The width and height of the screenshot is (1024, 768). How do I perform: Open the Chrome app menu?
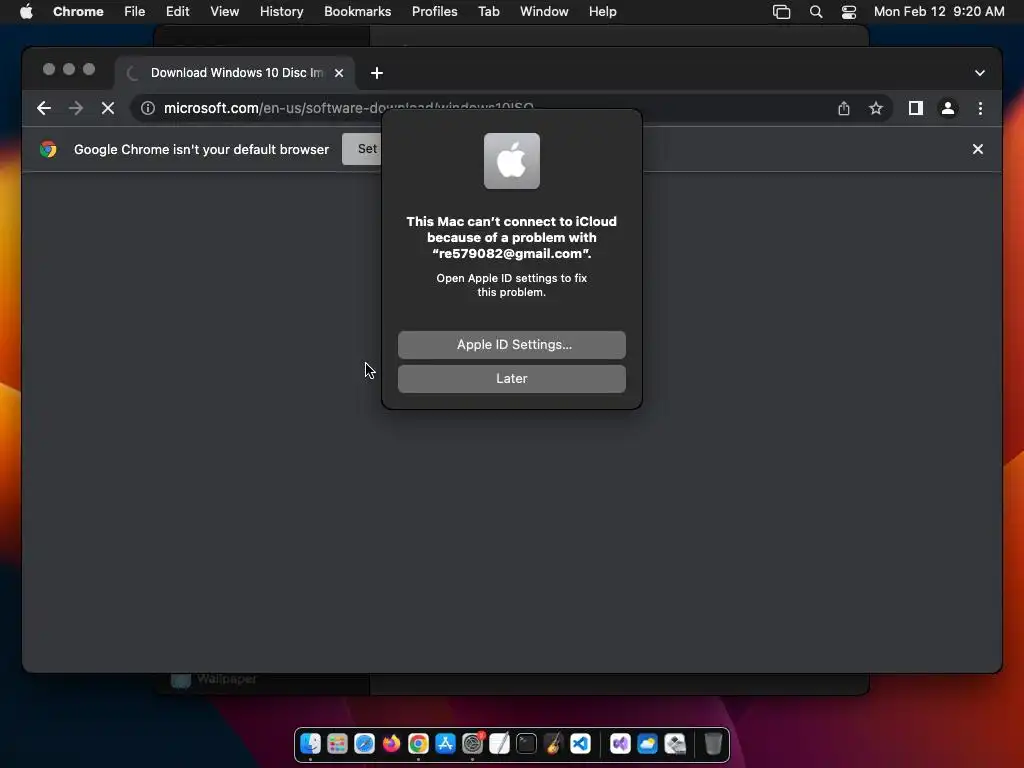(78, 12)
